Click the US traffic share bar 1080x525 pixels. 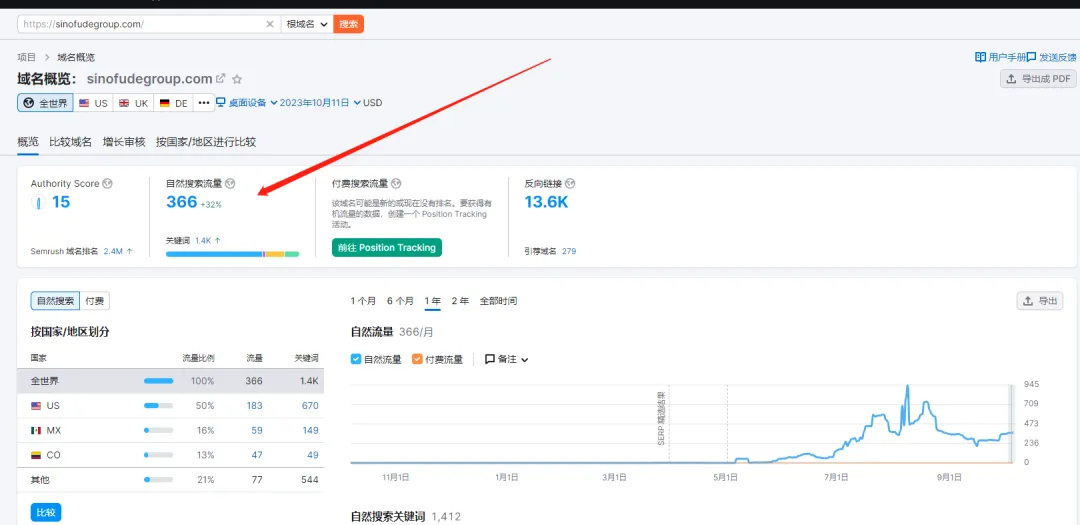[x=158, y=406]
